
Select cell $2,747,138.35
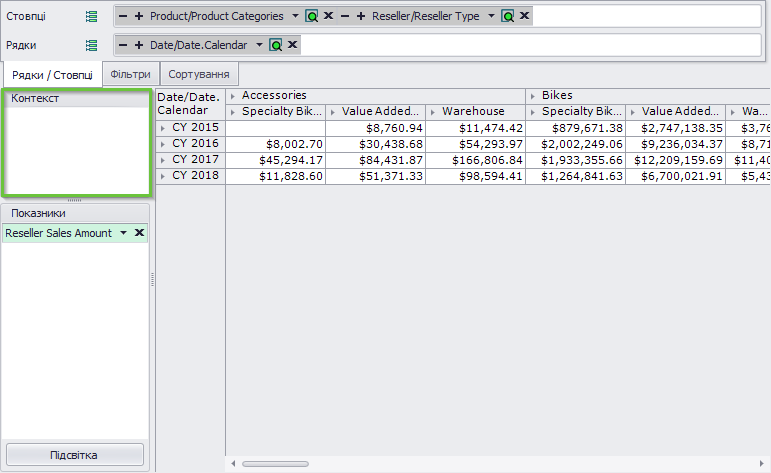676,128
